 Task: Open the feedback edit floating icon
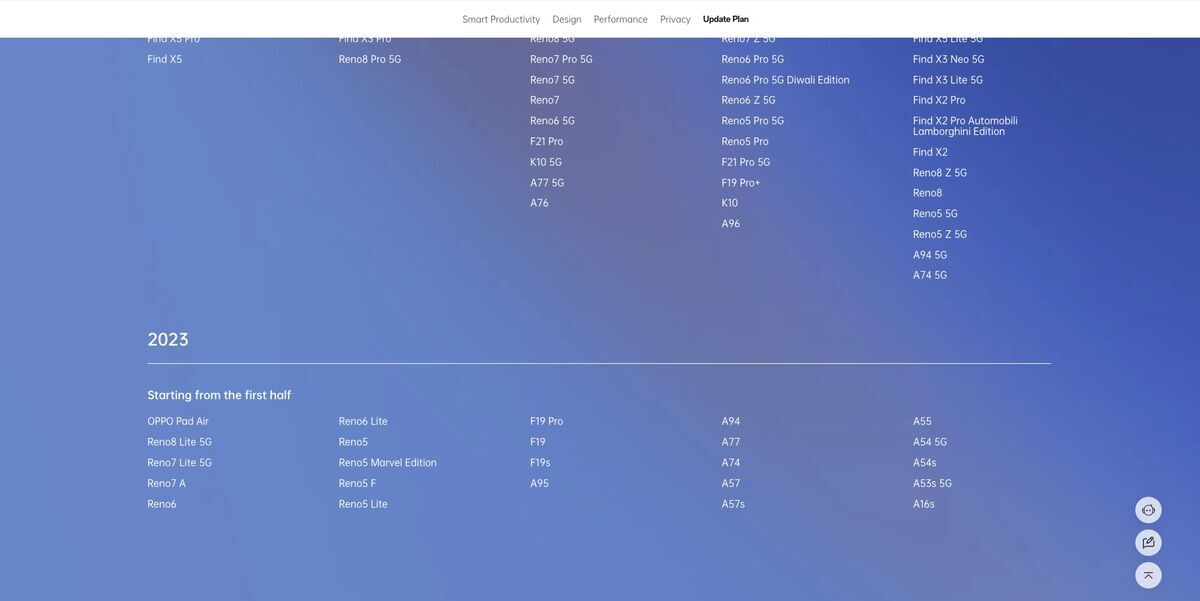1148,543
